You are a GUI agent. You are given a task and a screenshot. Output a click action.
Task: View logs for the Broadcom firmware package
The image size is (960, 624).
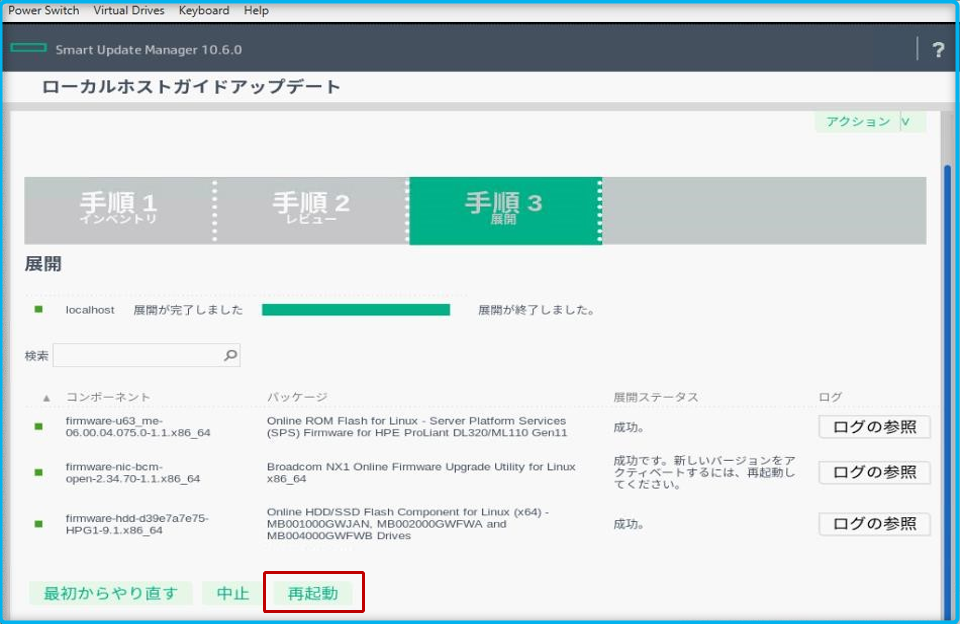(x=874, y=473)
